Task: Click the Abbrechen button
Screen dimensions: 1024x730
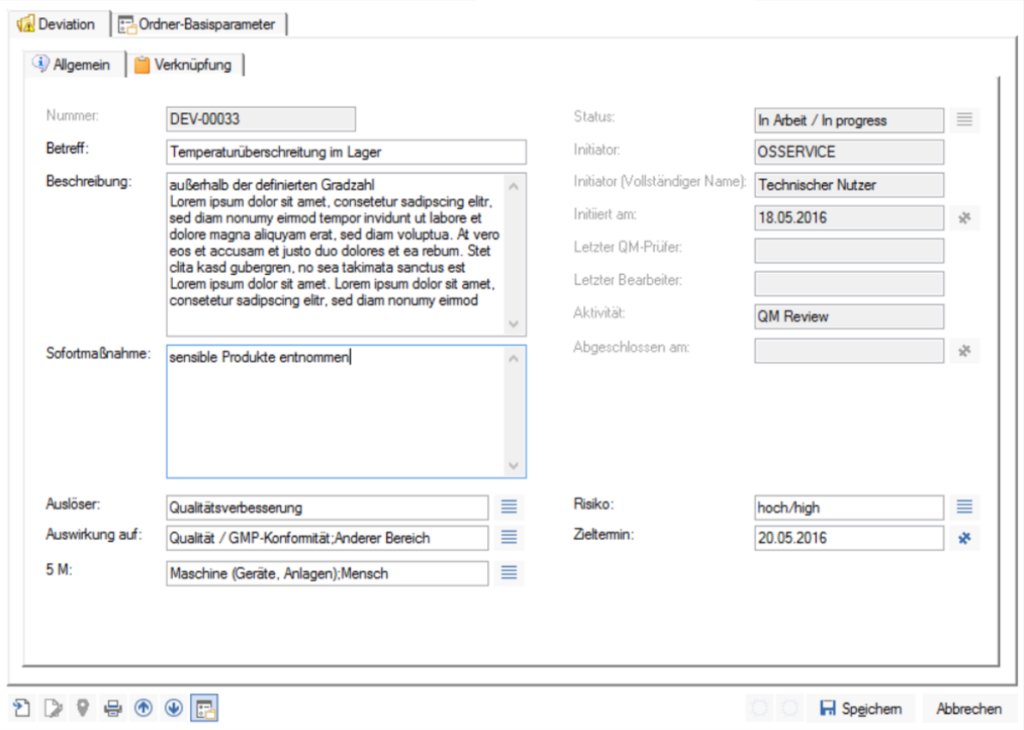Action: tap(968, 709)
